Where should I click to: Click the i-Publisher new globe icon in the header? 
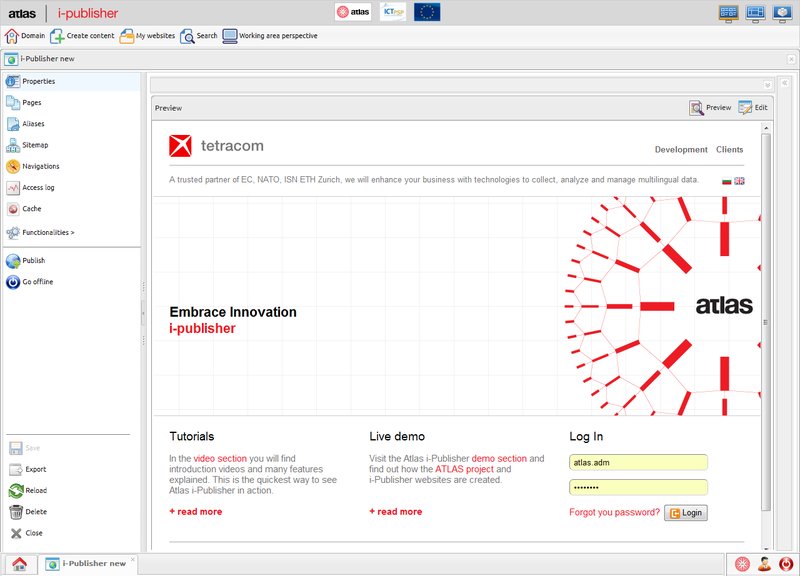click(11, 59)
